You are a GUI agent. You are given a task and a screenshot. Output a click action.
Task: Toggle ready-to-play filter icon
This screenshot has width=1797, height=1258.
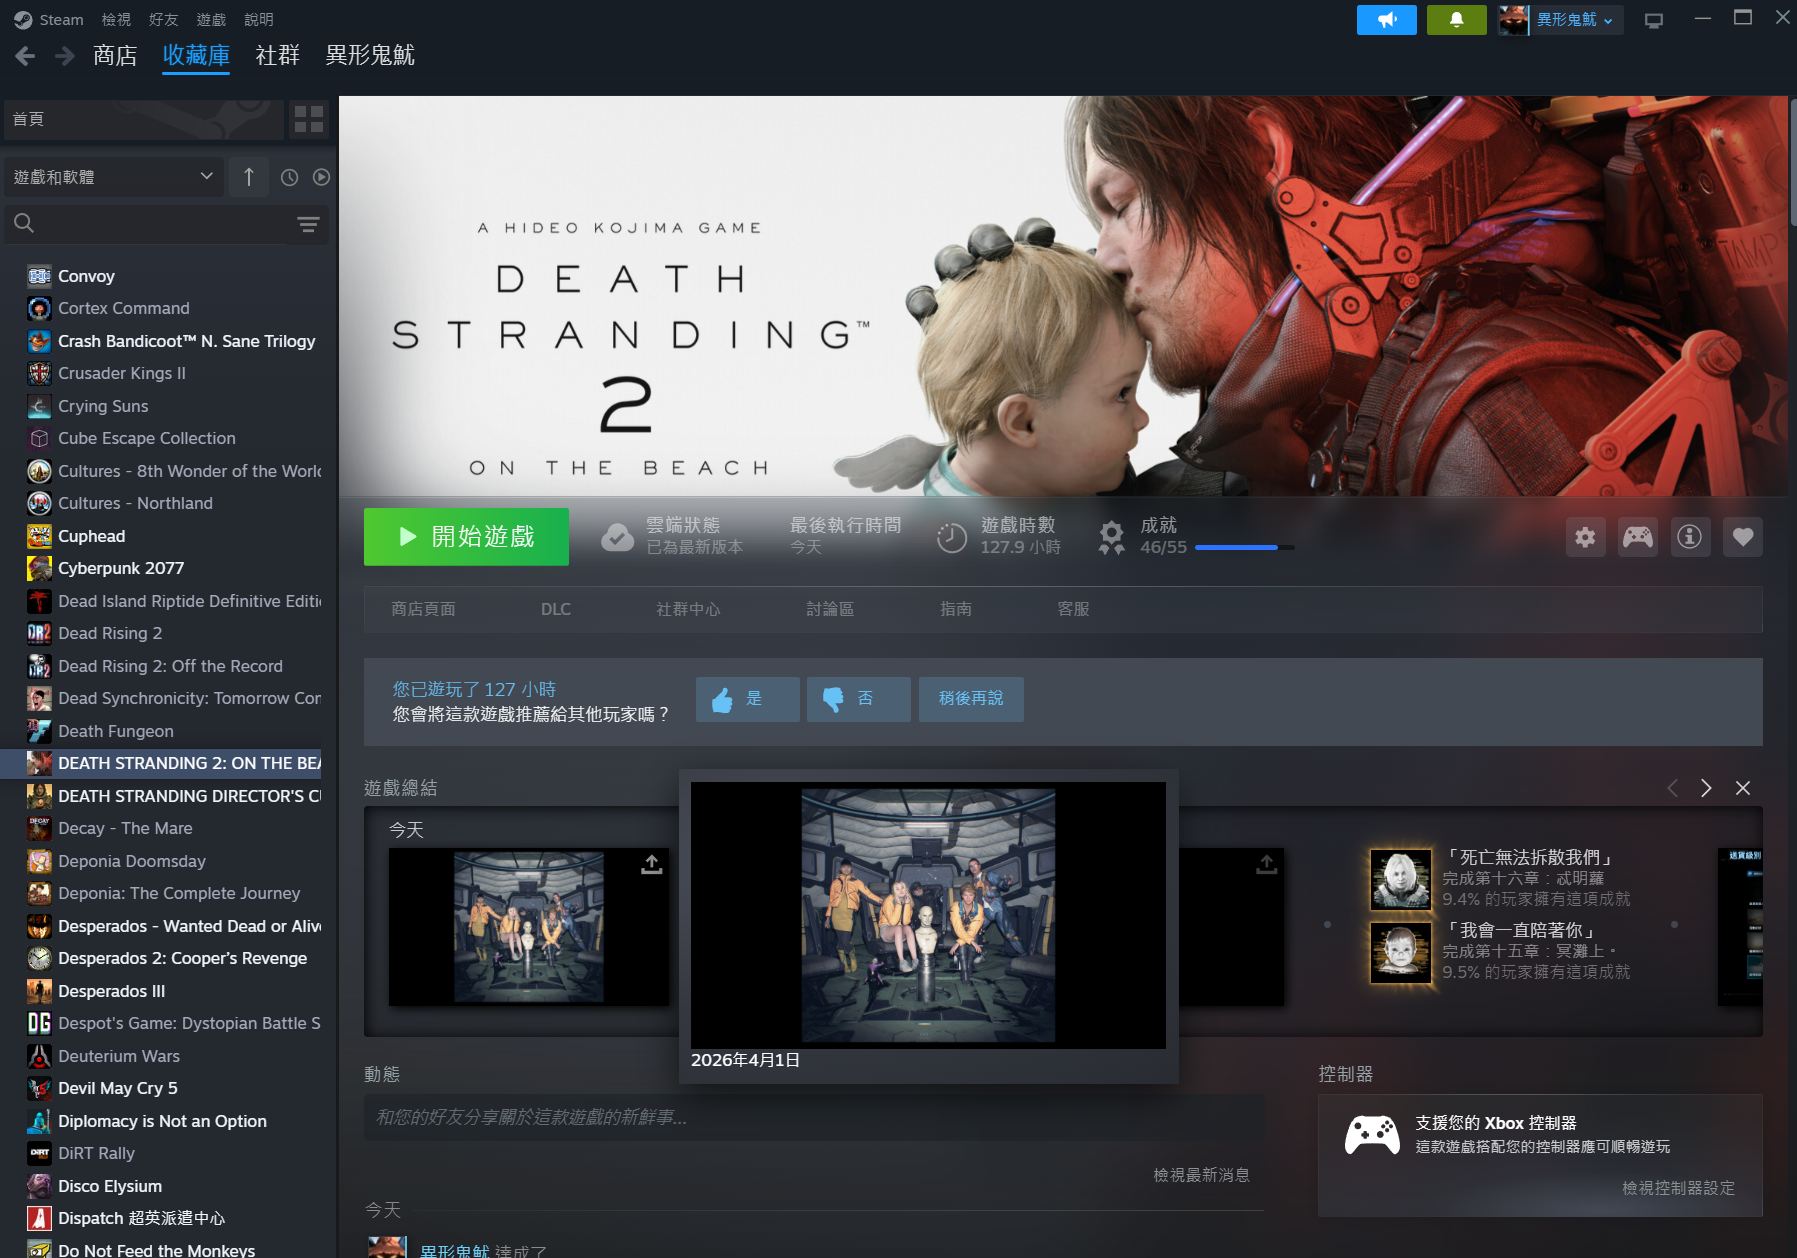321,177
